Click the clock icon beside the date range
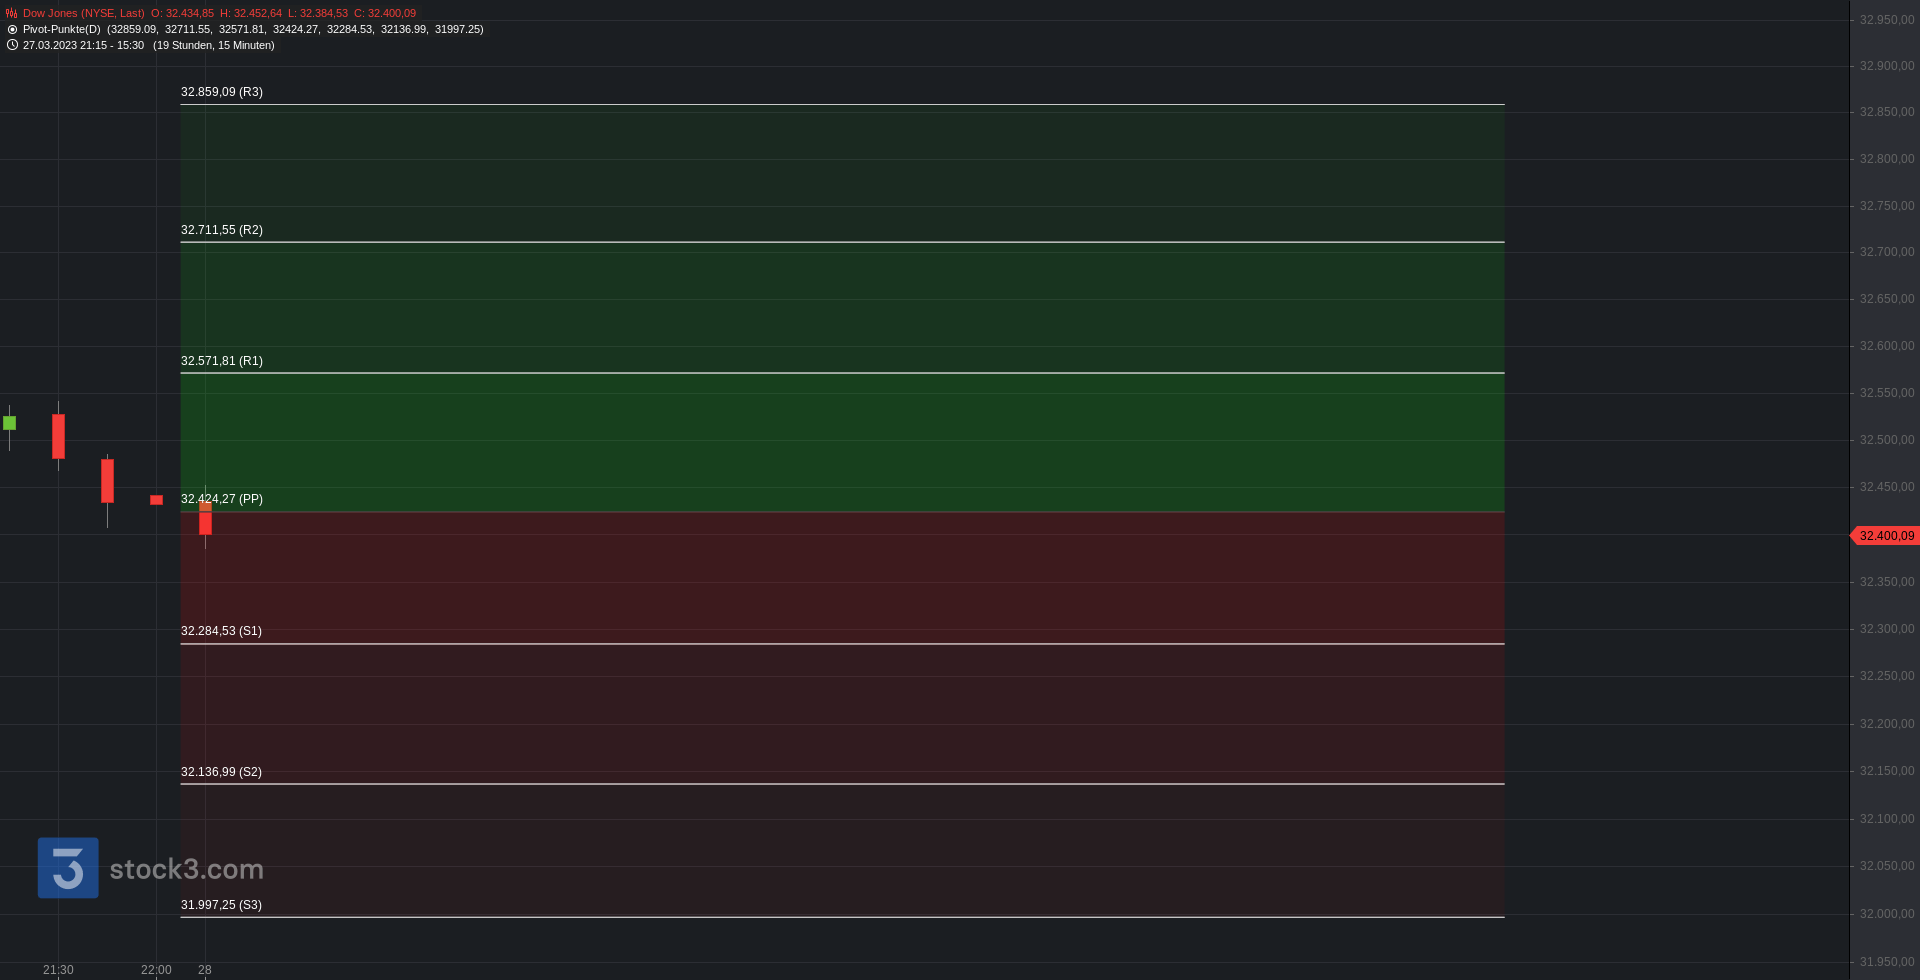1920x980 pixels. (12, 45)
